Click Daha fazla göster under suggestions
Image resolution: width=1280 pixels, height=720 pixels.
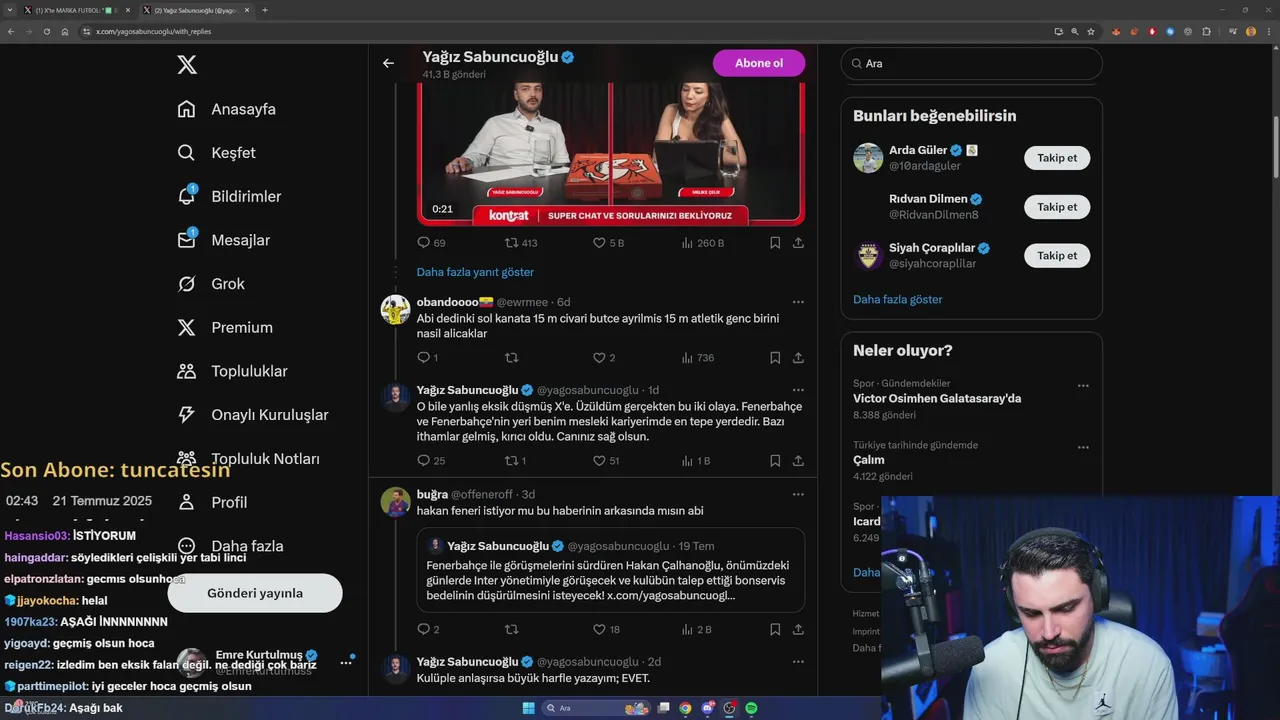[x=897, y=299]
